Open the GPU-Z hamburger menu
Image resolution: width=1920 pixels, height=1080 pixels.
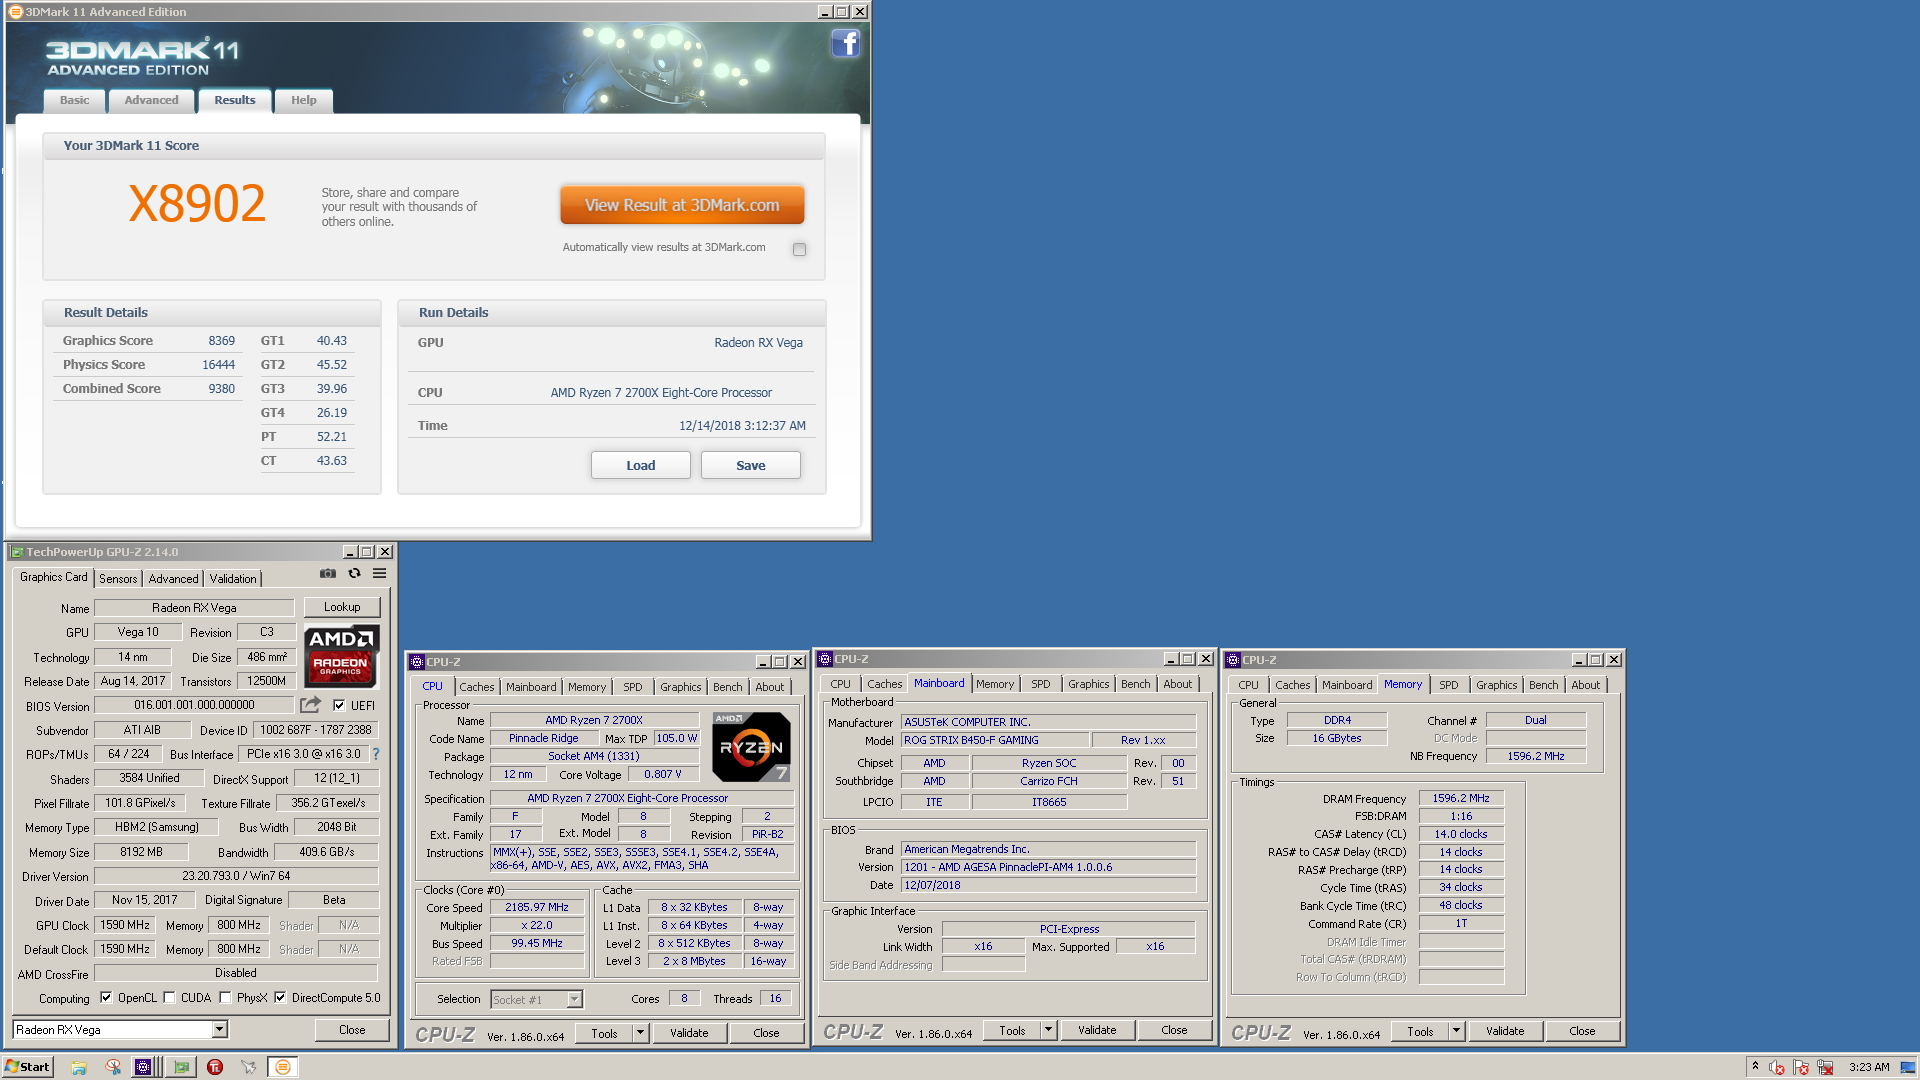[x=380, y=574]
